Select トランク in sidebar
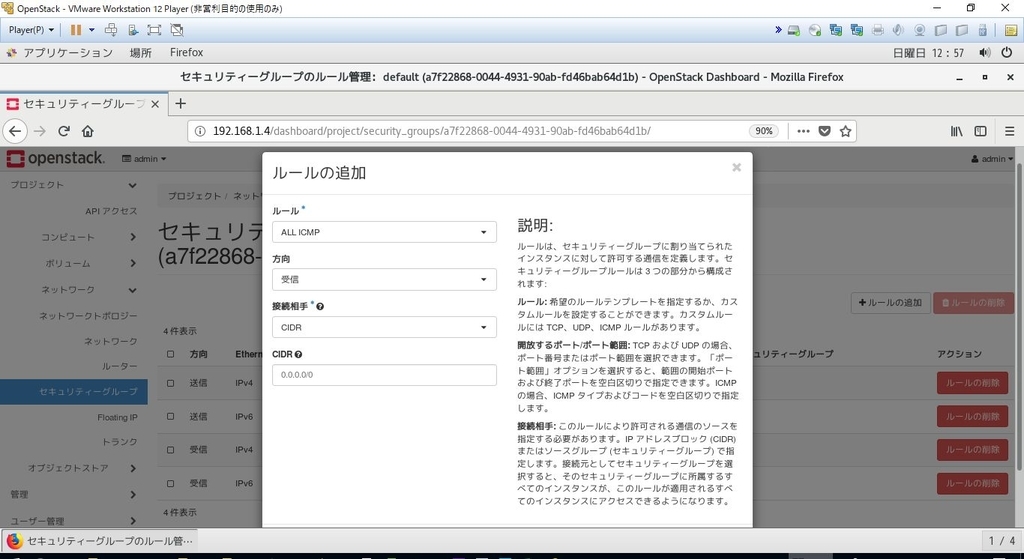Image resolution: width=1024 pixels, height=559 pixels. point(120,442)
